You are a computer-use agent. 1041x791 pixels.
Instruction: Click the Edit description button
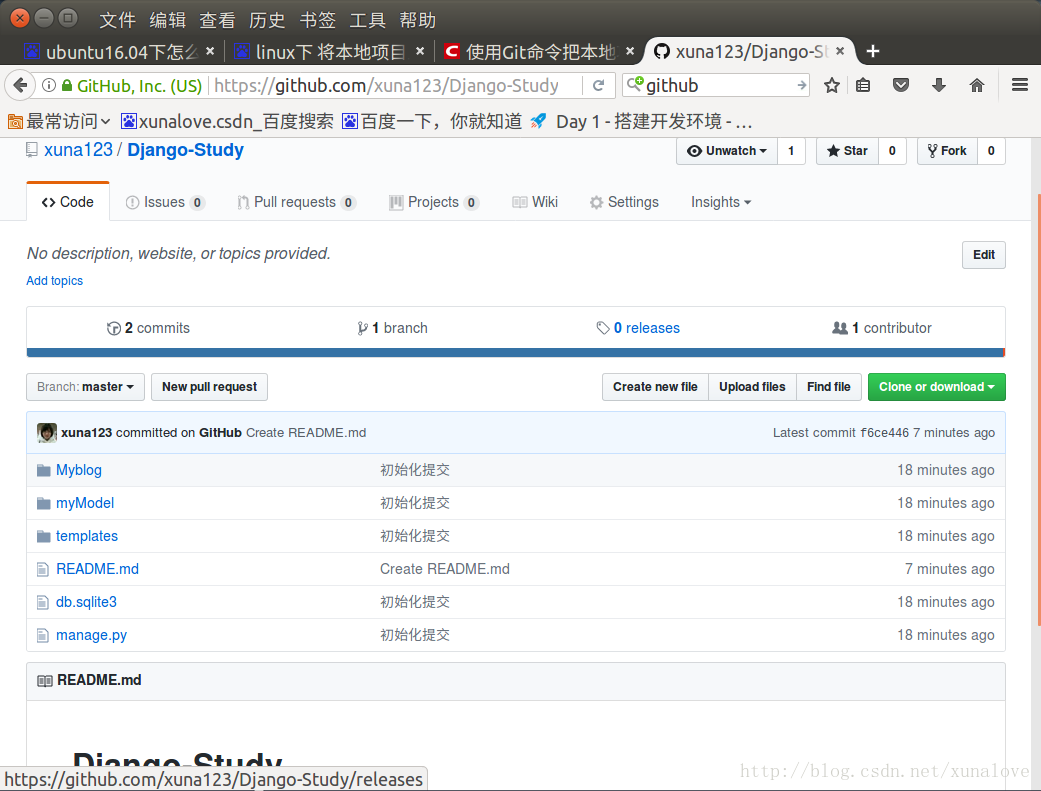pyautogui.click(x=983, y=255)
